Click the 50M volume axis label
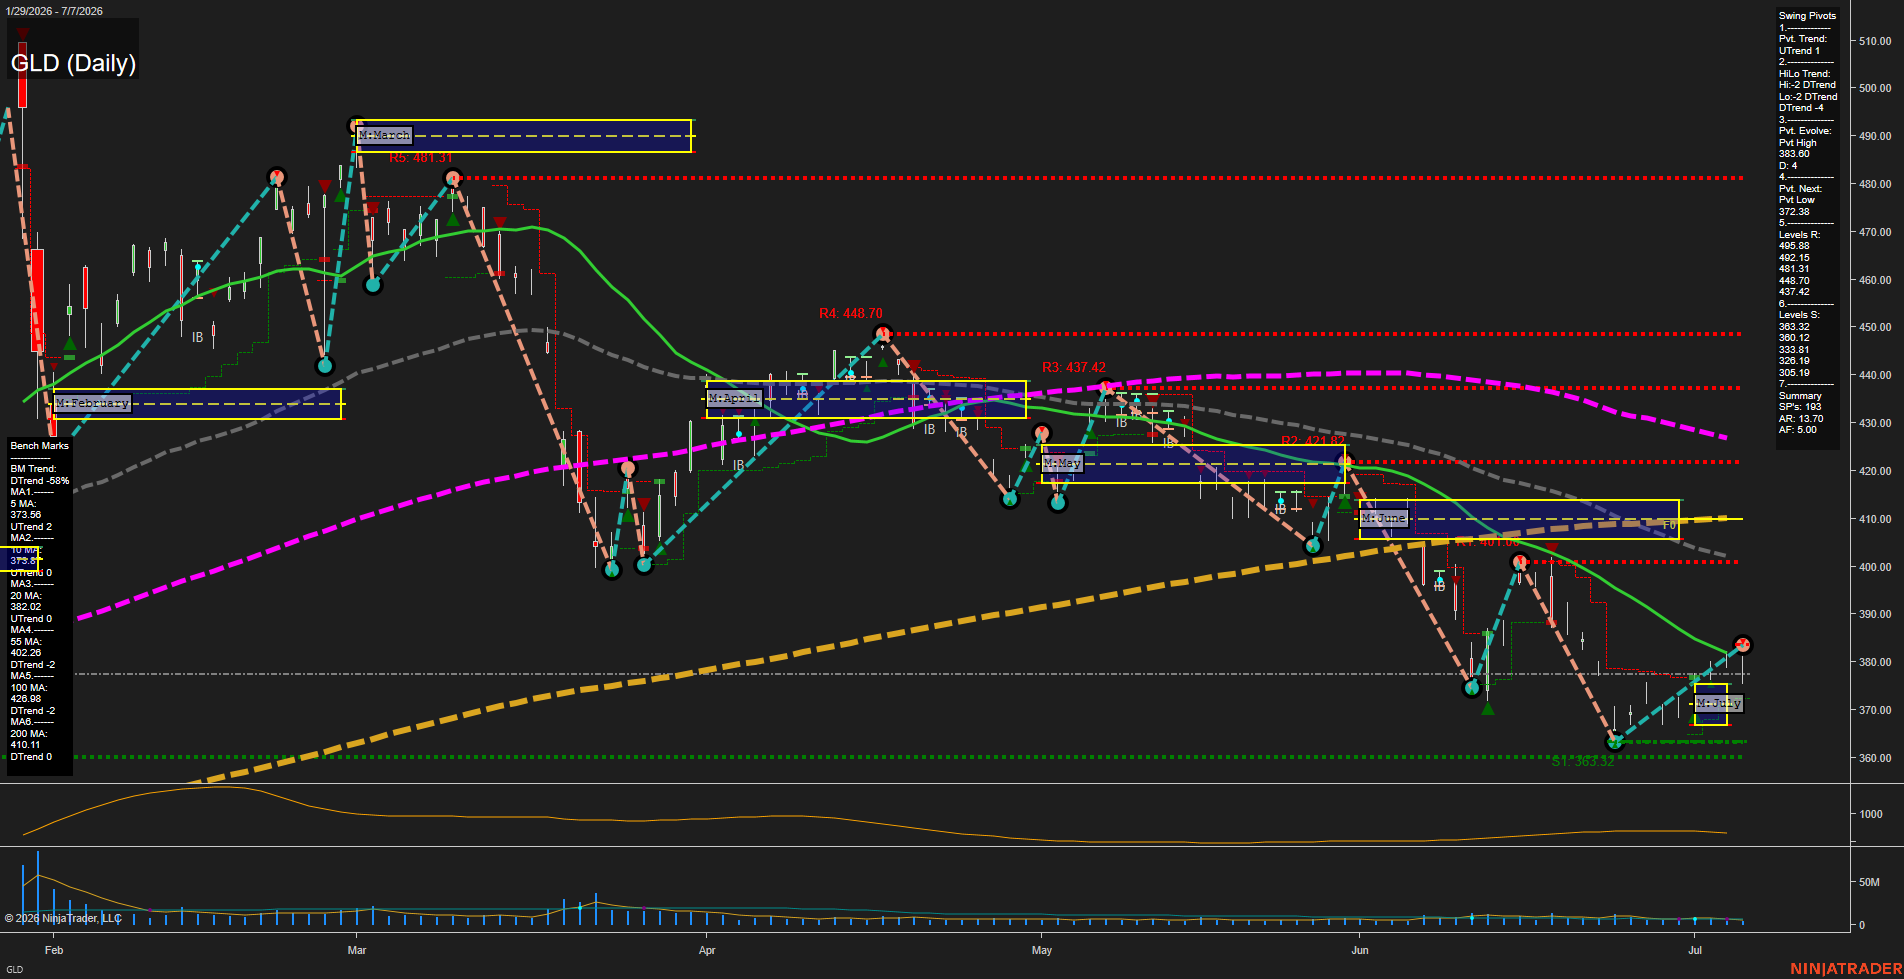The height and width of the screenshot is (979, 1904). pos(1869,882)
